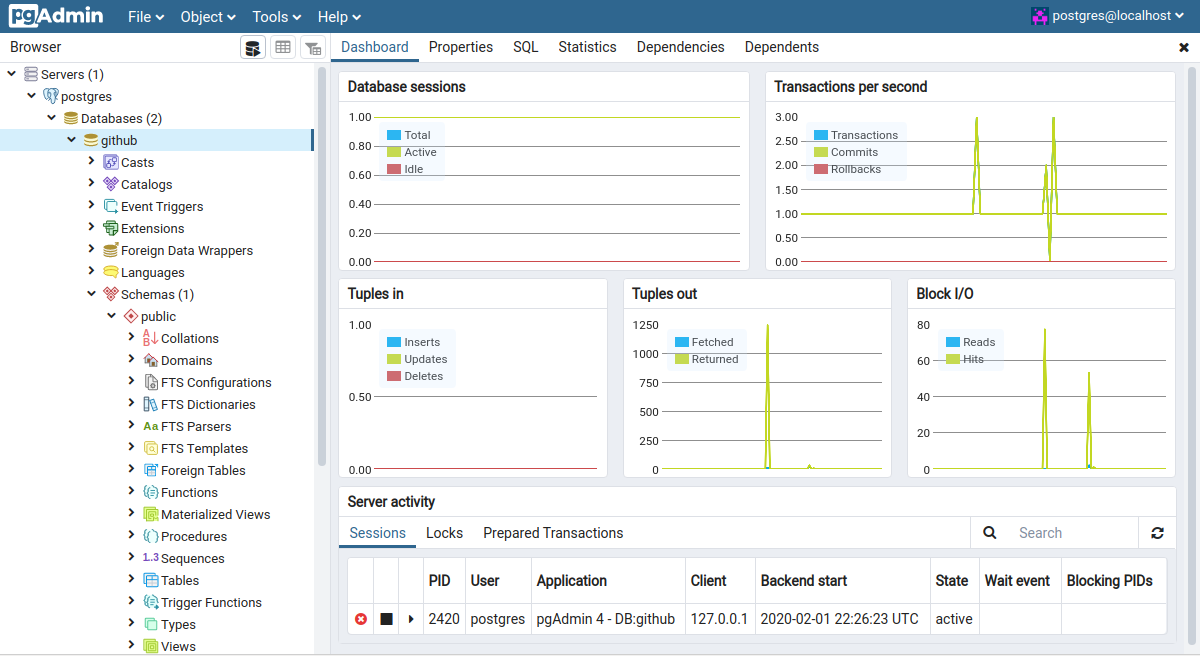Image resolution: width=1200 pixels, height=656 pixels.
Task: Click the postgres server elephant icon
Action: [x=51, y=97]
